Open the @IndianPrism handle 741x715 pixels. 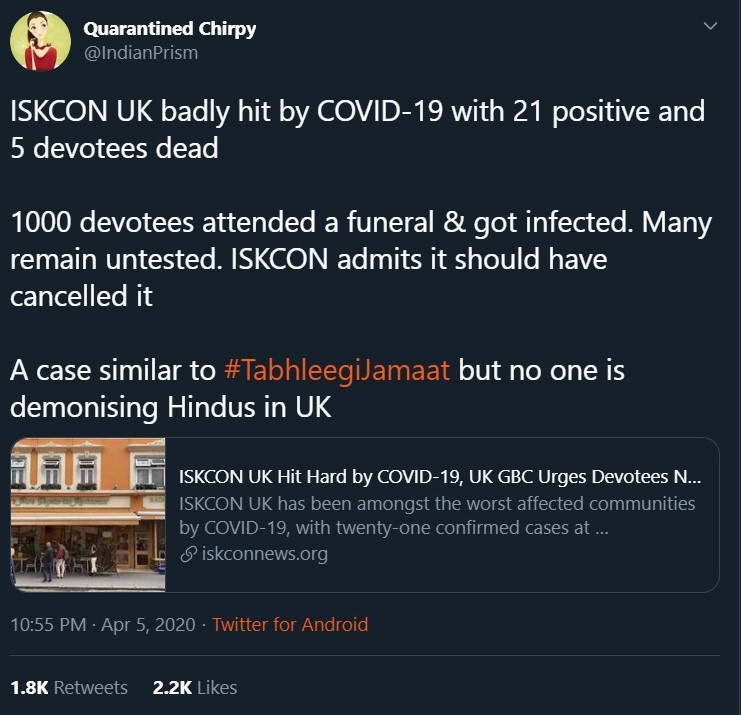pos(140,53)
